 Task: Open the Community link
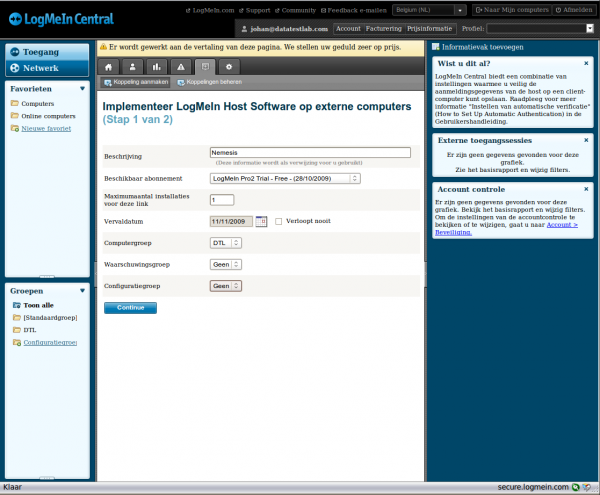(x=295, y=10)
